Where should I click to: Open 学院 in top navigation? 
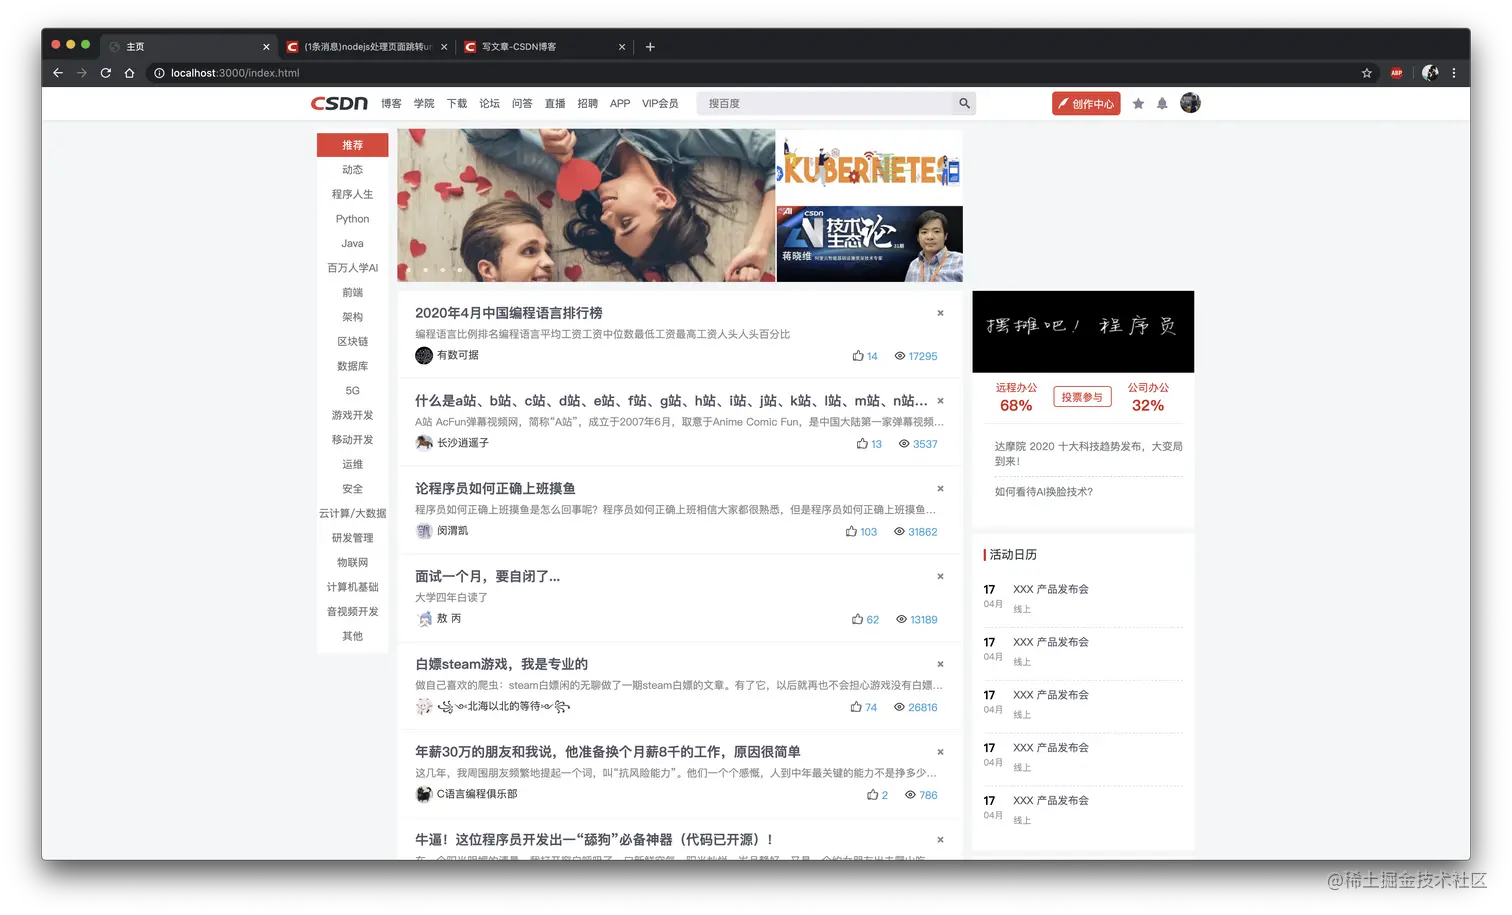click(424, 103)
